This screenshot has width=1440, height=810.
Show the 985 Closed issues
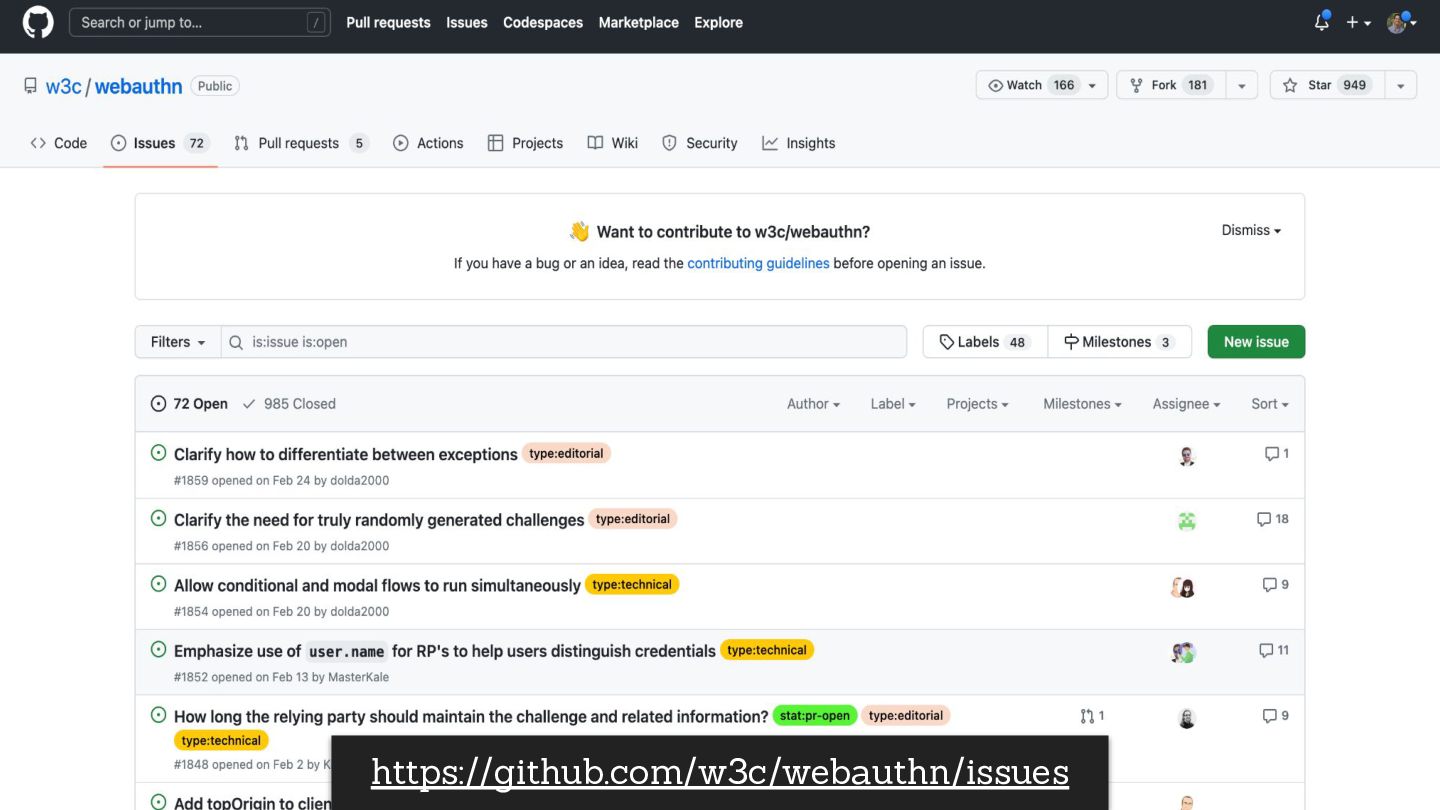(289, 404)
